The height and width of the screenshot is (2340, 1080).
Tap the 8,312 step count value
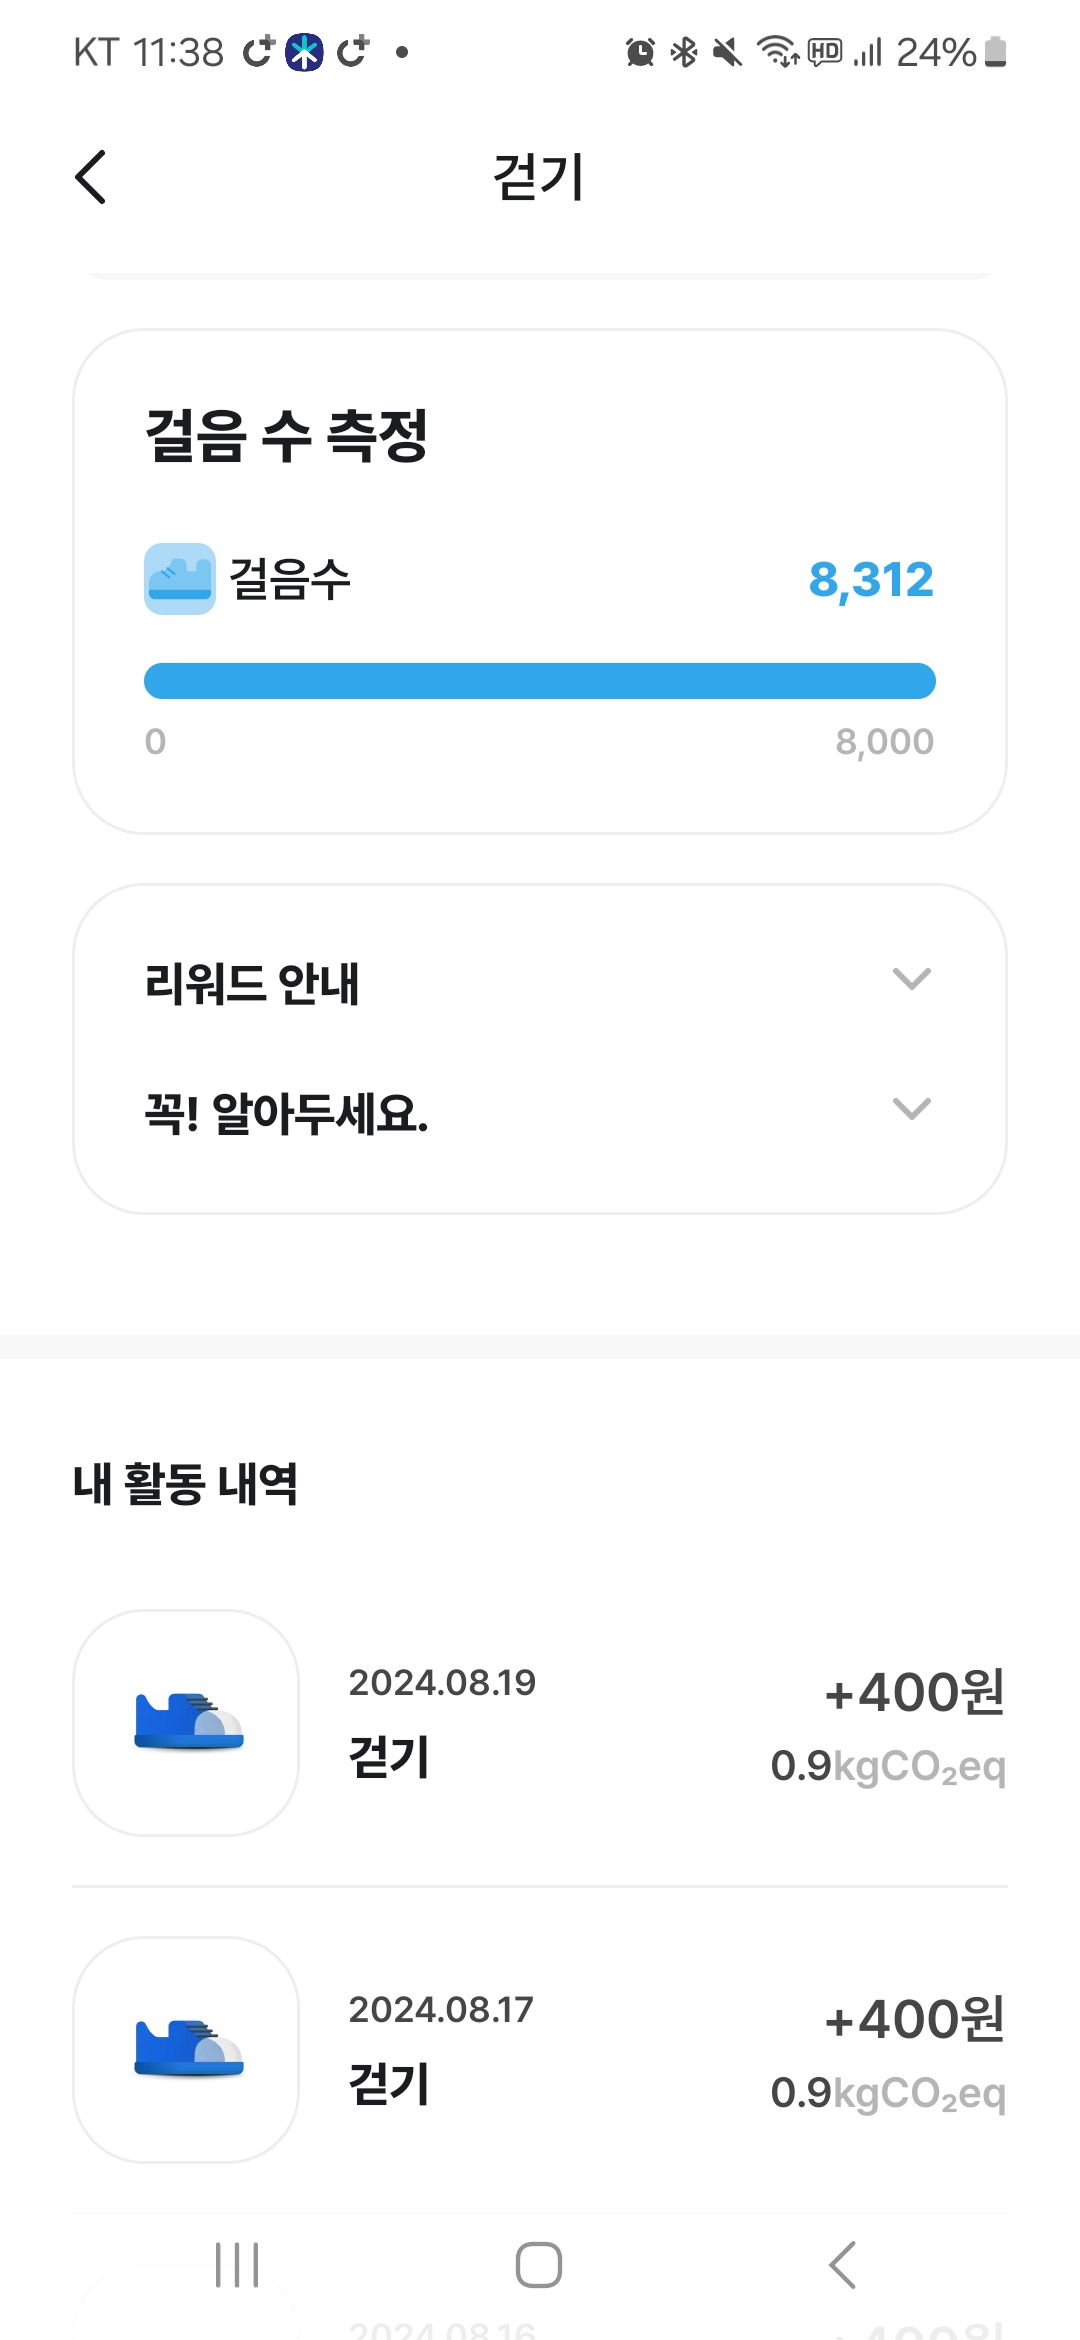[871, 580]
